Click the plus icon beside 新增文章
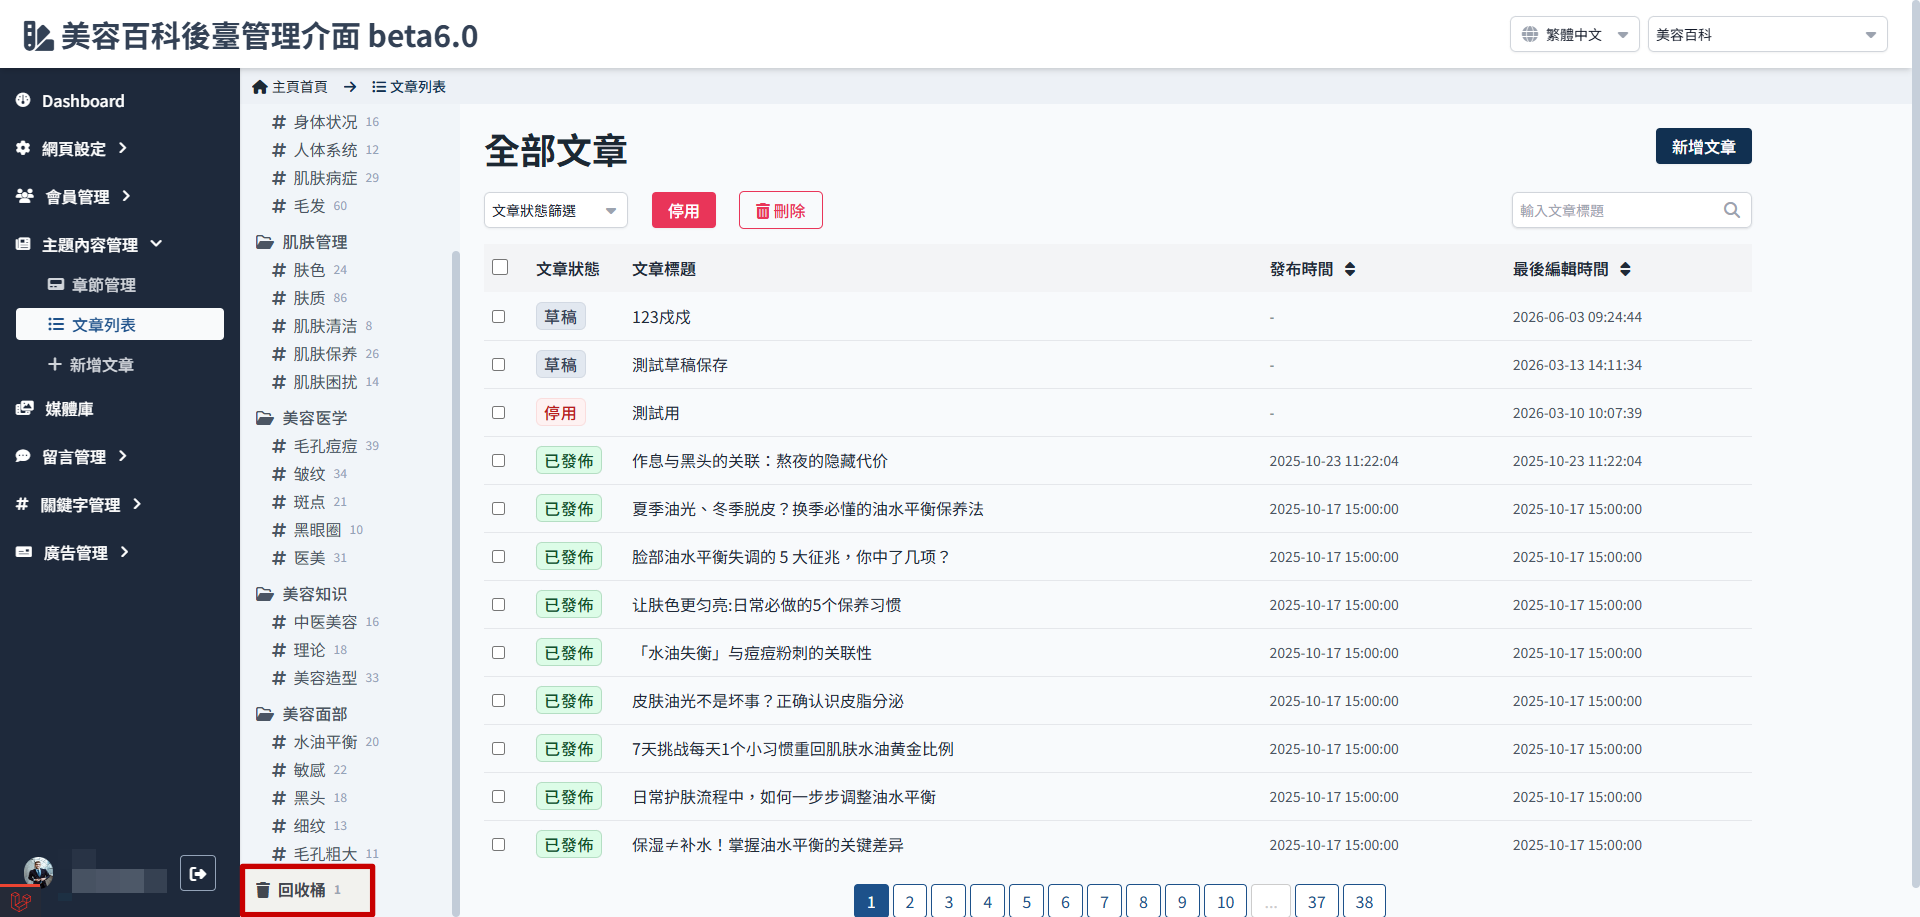Image resolution: width=1920 pixels, height=917 pixels. click(x=55, y=364)
